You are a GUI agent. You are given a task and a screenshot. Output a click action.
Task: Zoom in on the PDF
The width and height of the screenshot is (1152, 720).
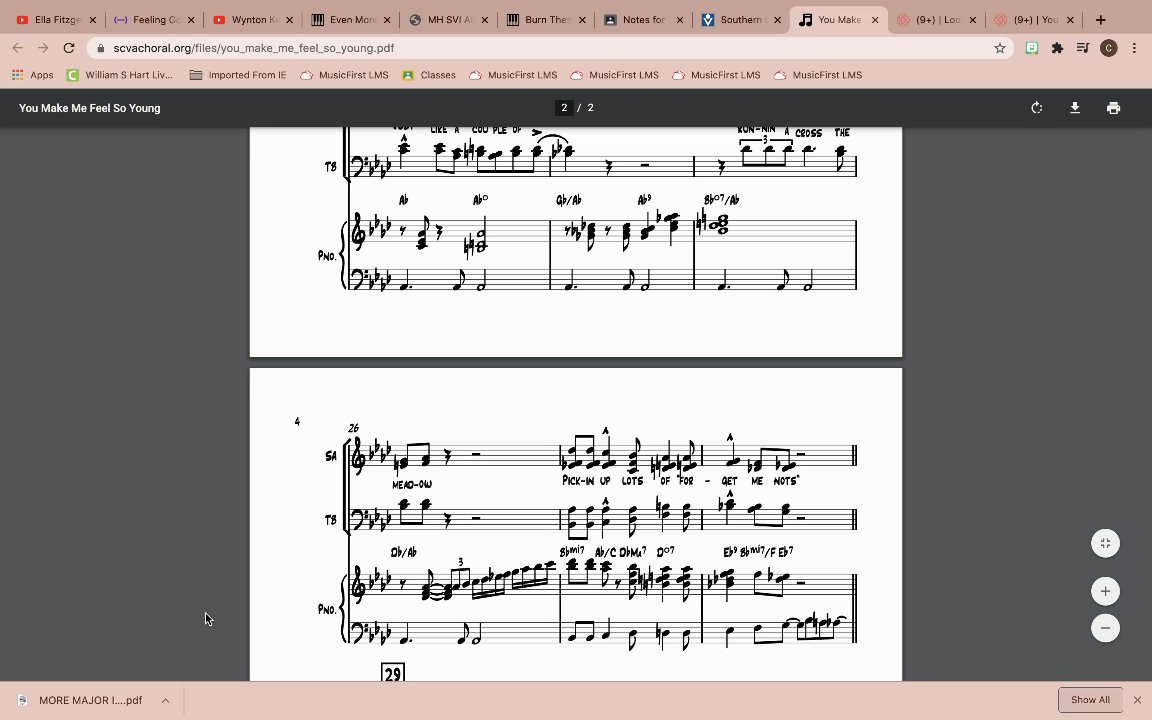1105,591
